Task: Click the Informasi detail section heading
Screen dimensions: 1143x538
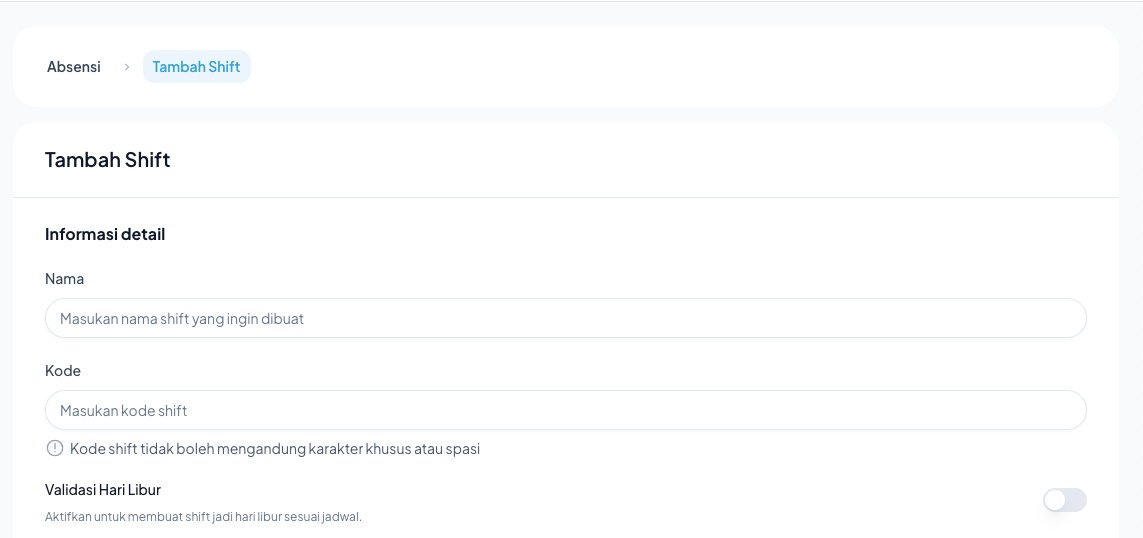Action: (x=105, y=234)
